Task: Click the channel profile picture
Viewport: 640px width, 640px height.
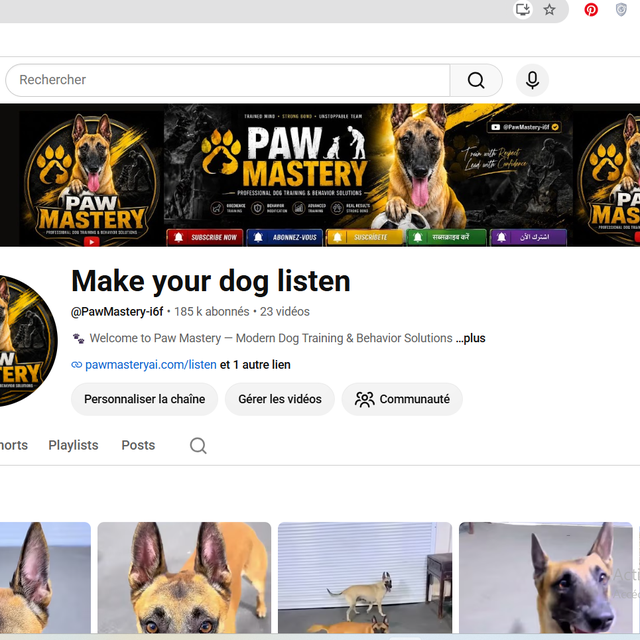Action: pyautogui.click(x=28, y=340)
